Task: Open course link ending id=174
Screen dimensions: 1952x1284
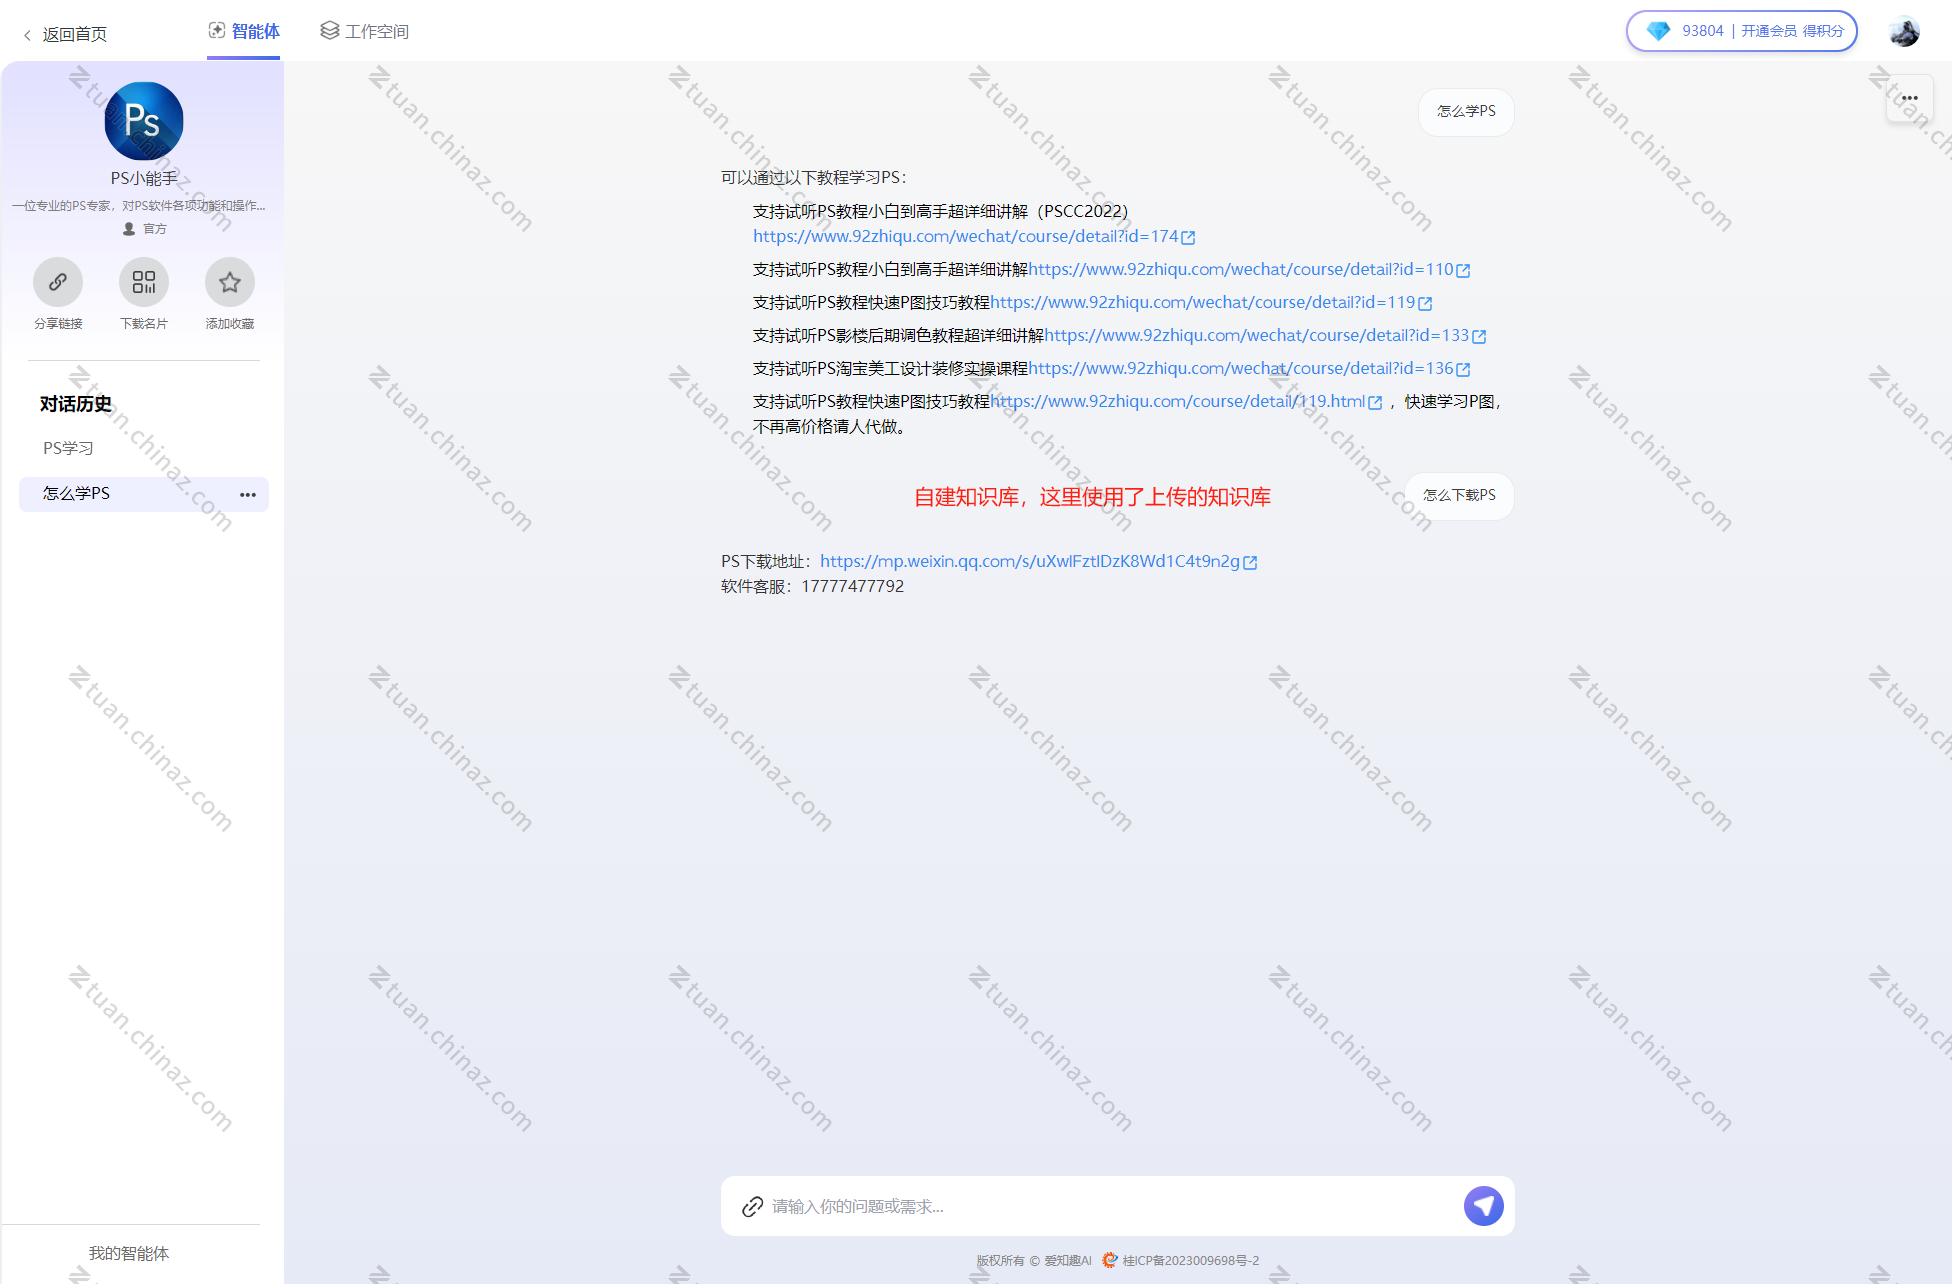Action: point(966,236)
